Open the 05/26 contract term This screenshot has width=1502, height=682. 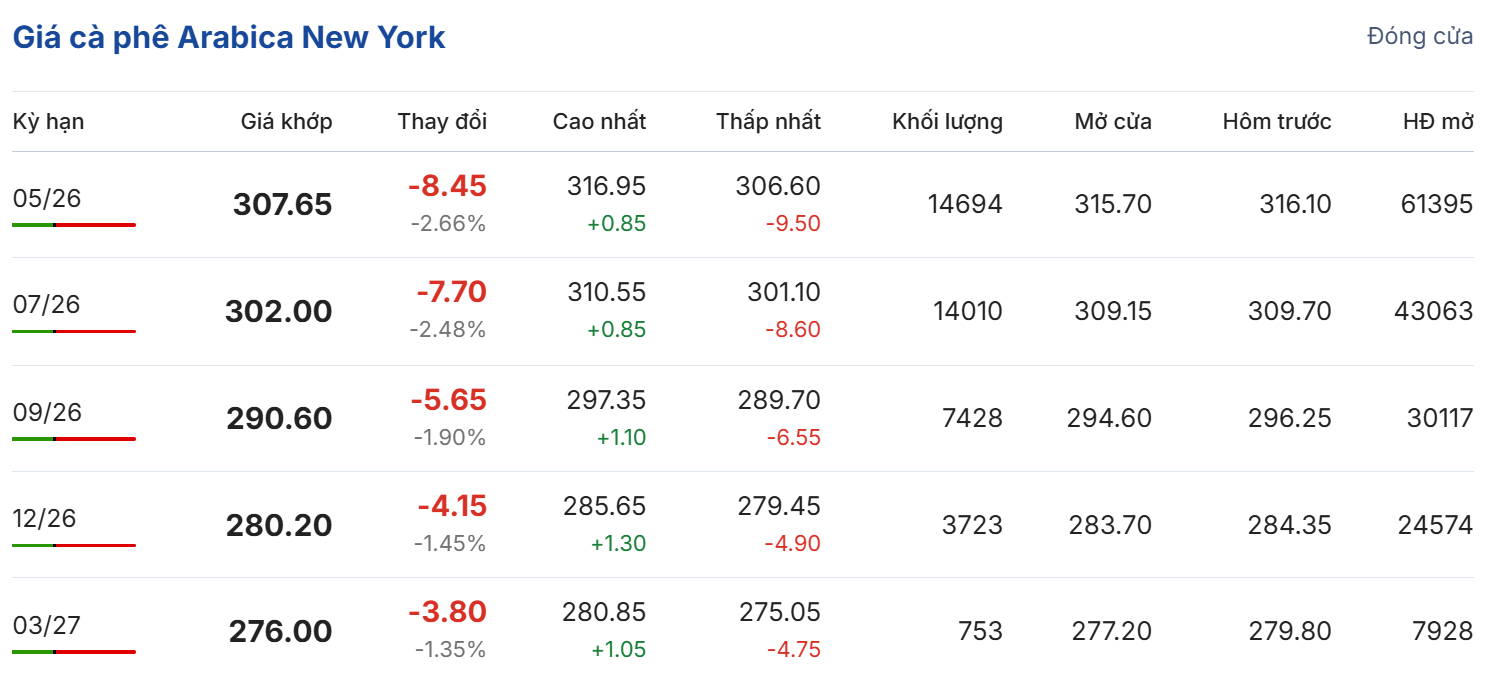[x=47, y=199]
